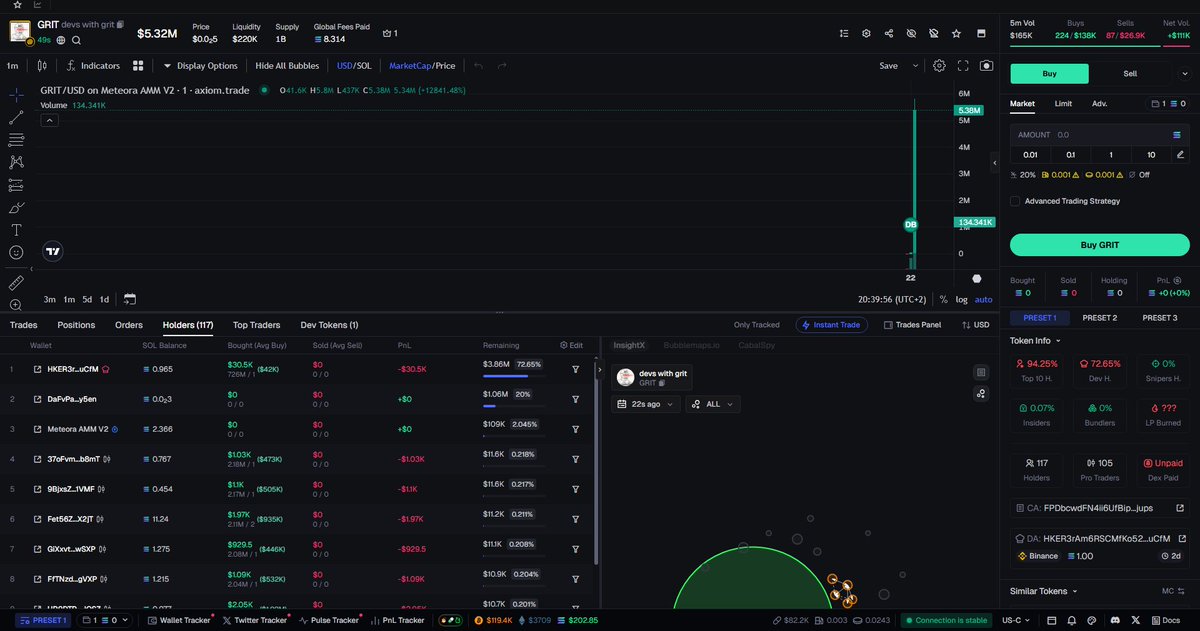Switch to the Trades tab
This screenshot has width=1200, height=631.
pyautogui.click(x=24, y=325)
